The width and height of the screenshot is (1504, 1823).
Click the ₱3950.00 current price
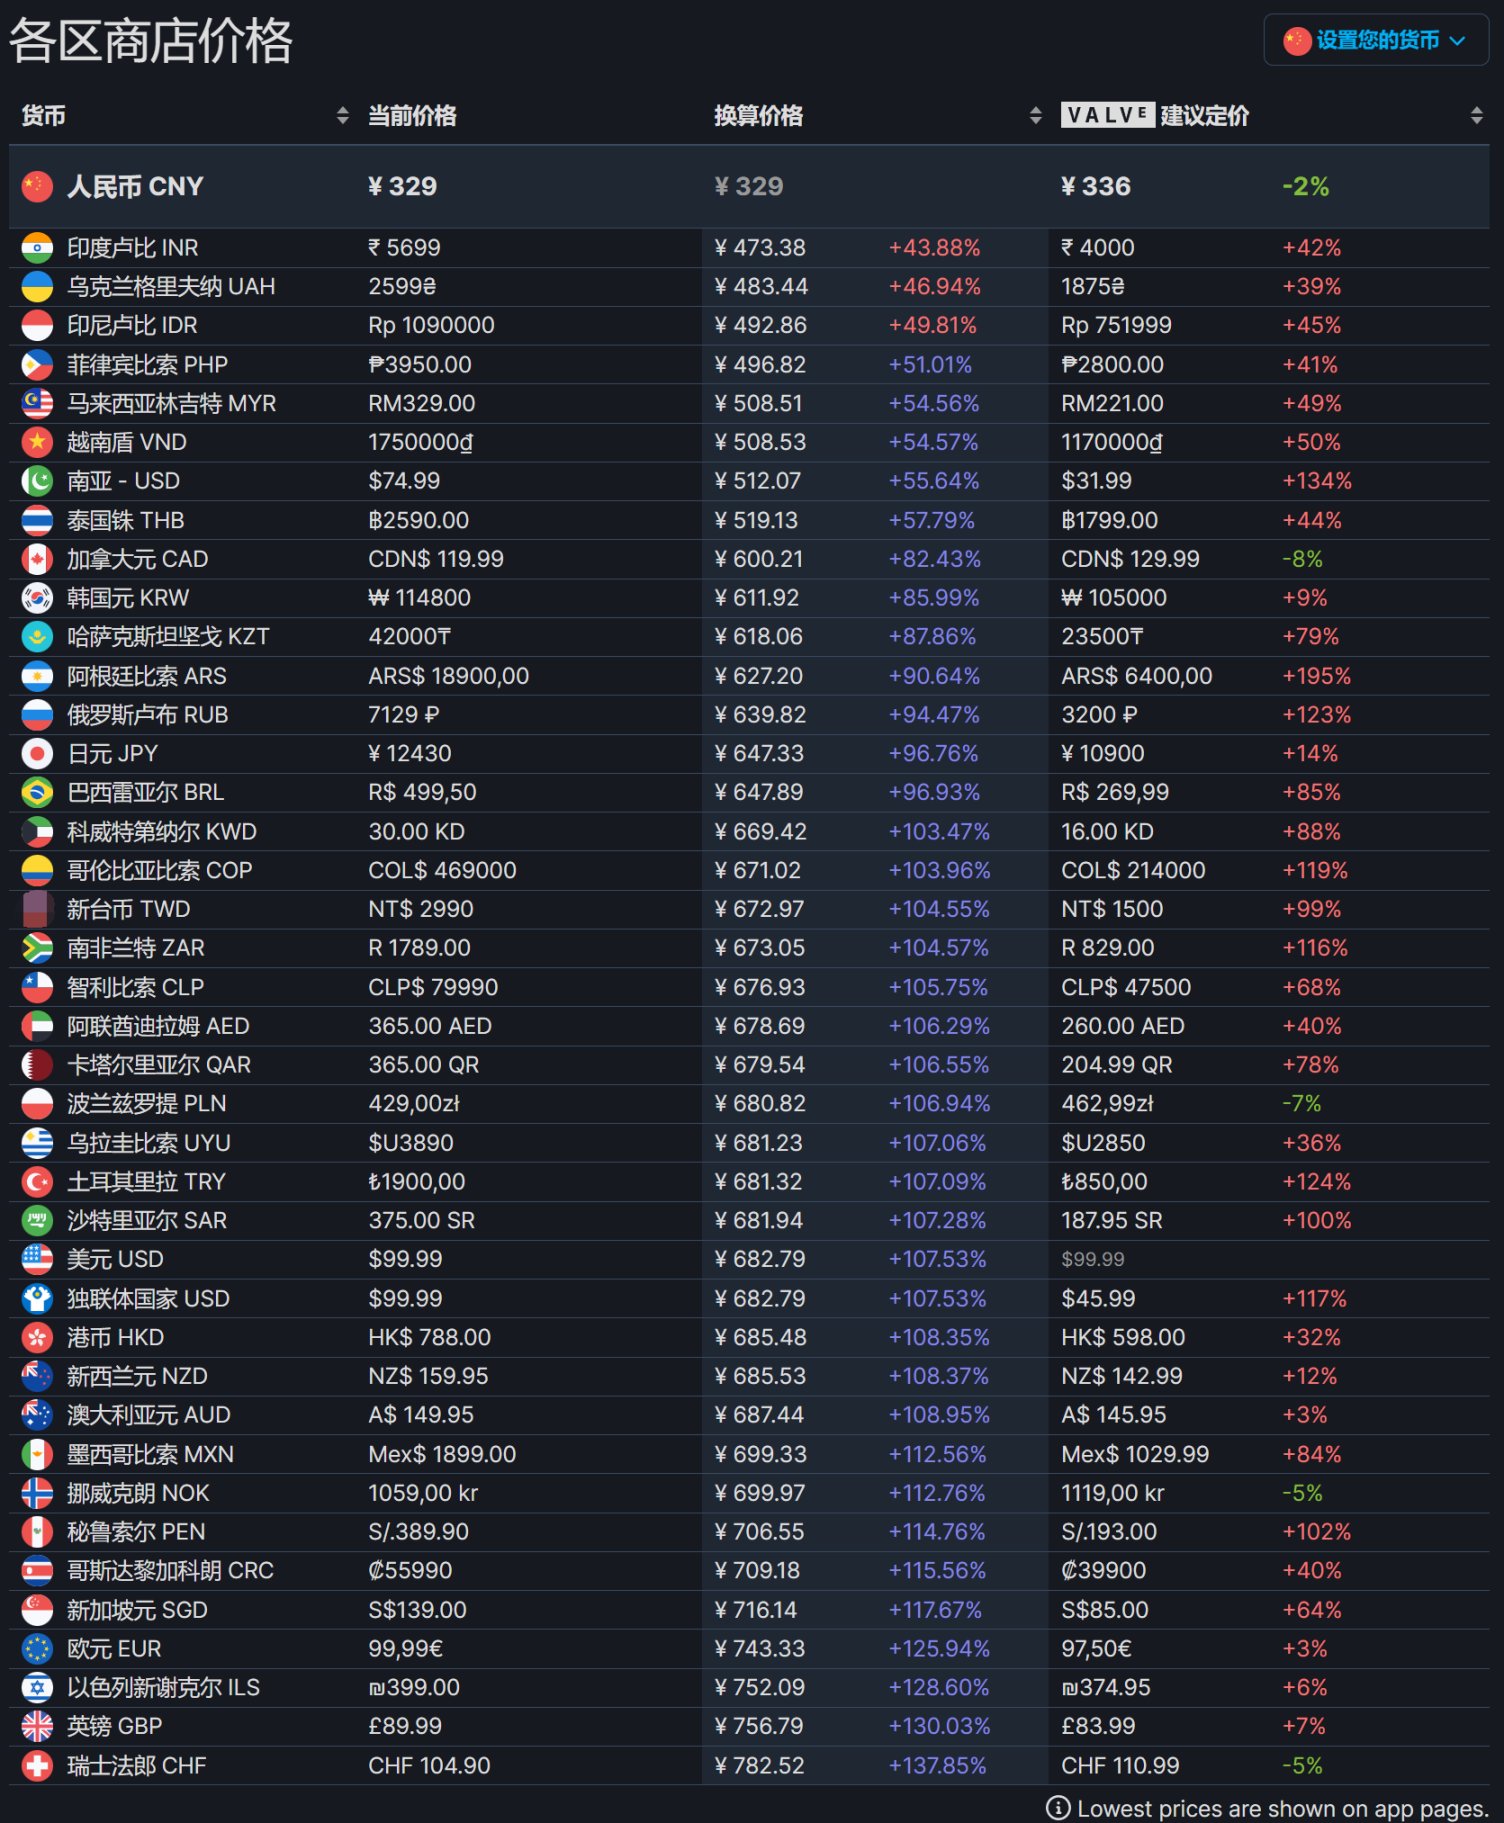pyautogui.click(x=420, y=365)
